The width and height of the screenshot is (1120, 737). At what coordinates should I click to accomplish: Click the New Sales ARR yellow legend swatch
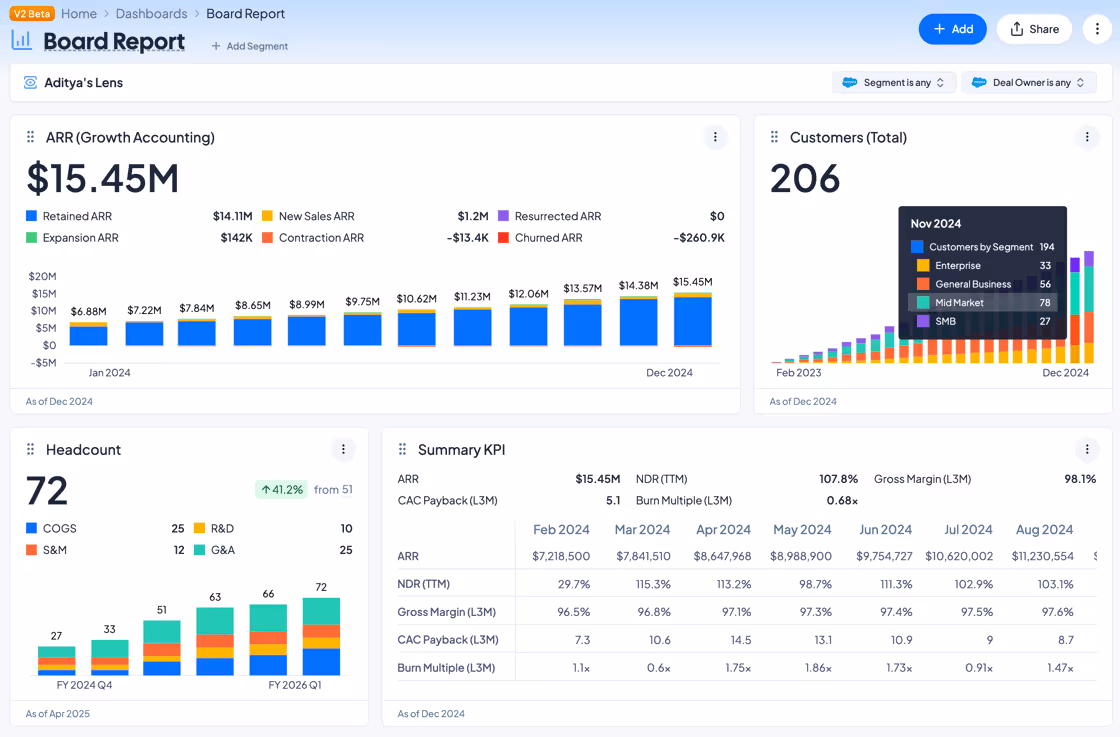268,216
